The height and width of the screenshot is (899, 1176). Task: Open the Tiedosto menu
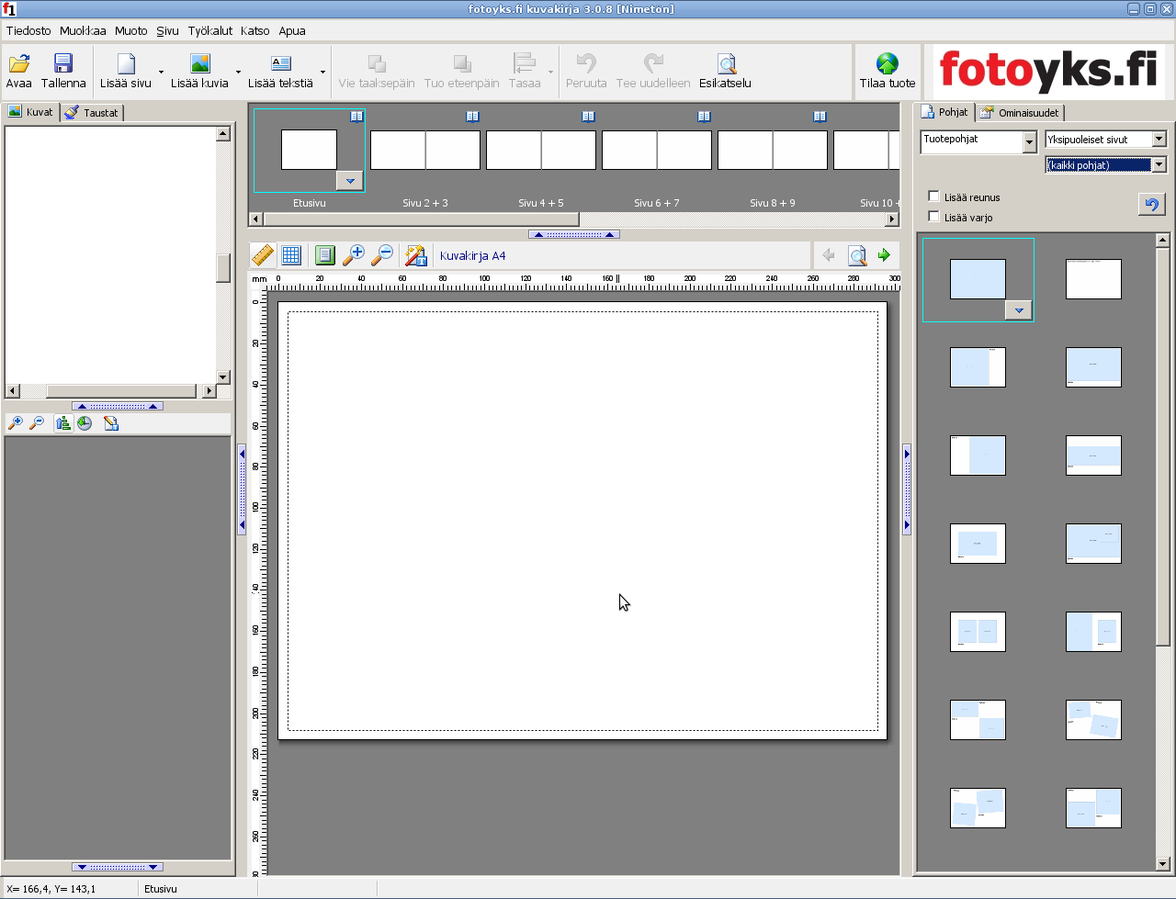(x=28, y=31)
